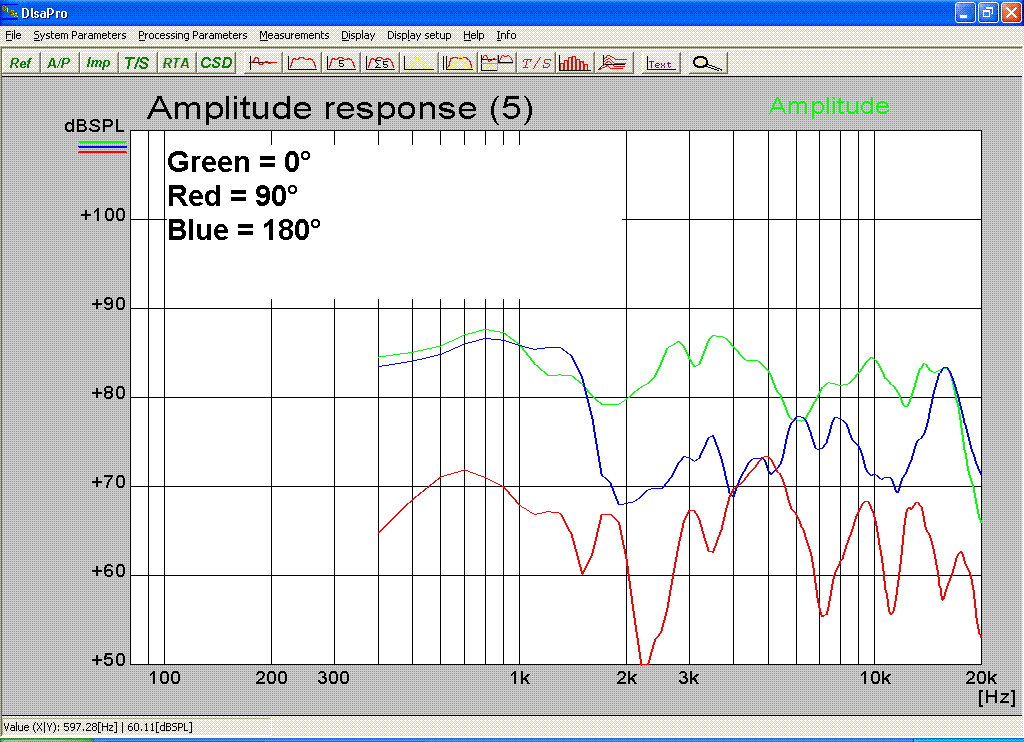Viewport: 1024px width, 742px height.
Task: Click the green Amplitude legend label
Action: click(x=829, y=106)
